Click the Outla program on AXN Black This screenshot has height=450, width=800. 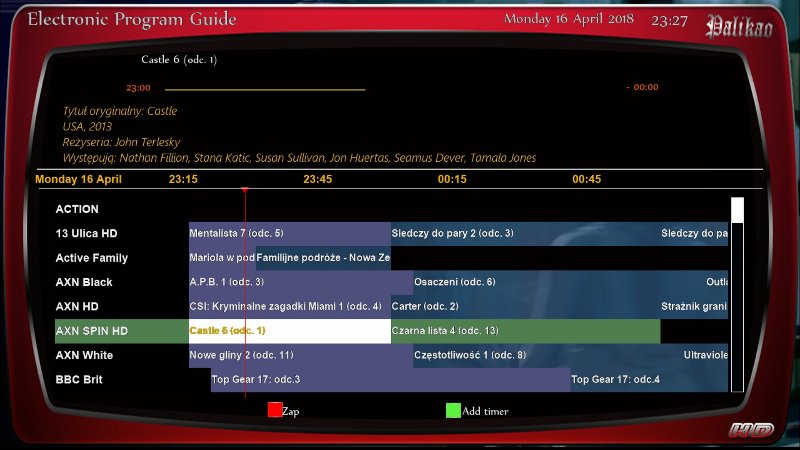tap(716, 282)
